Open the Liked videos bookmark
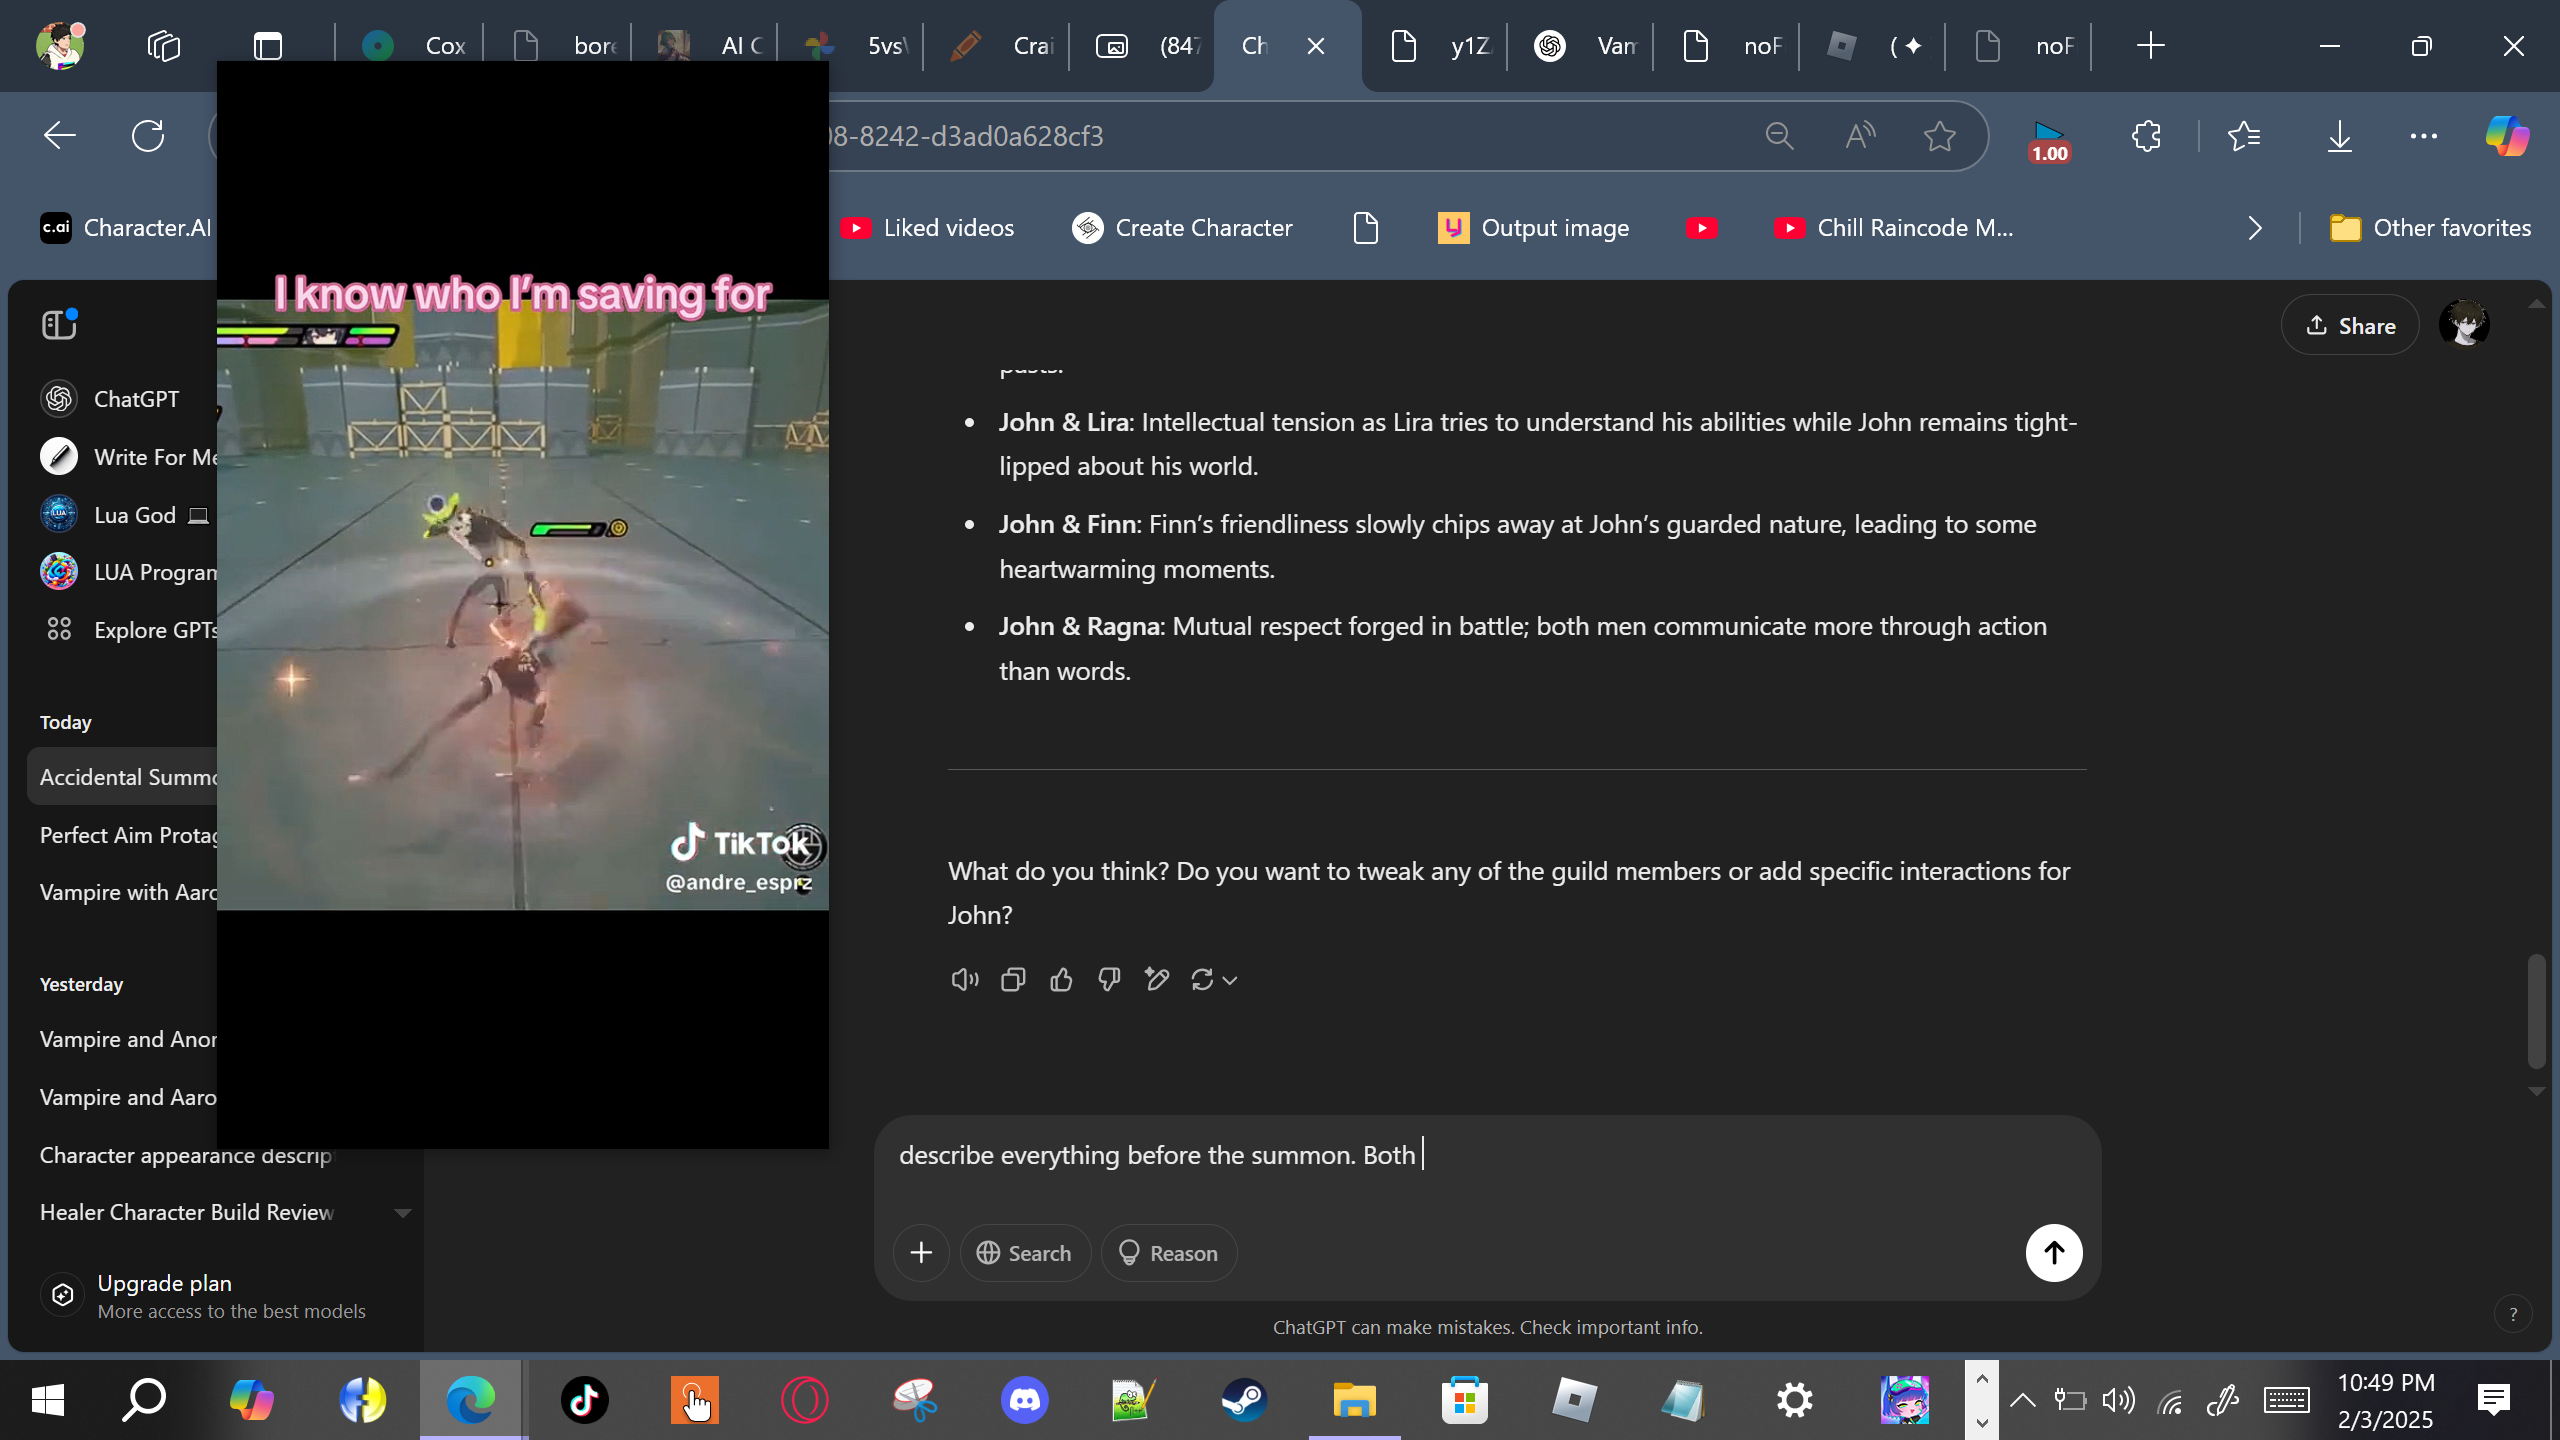 928,228
